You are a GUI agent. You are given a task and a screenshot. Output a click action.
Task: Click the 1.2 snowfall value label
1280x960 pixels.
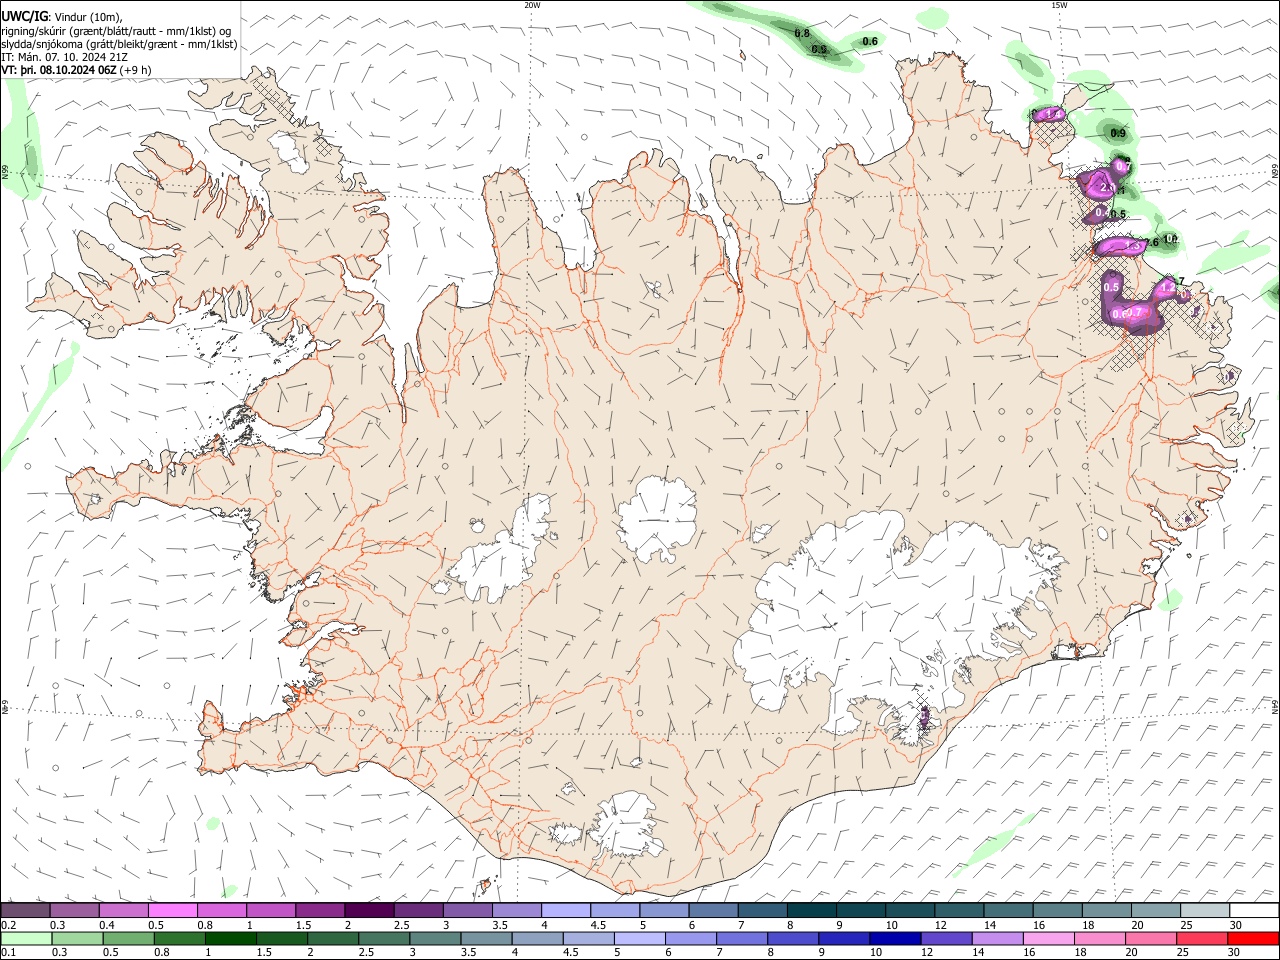pyautogui.click(x=1167, y=288)
